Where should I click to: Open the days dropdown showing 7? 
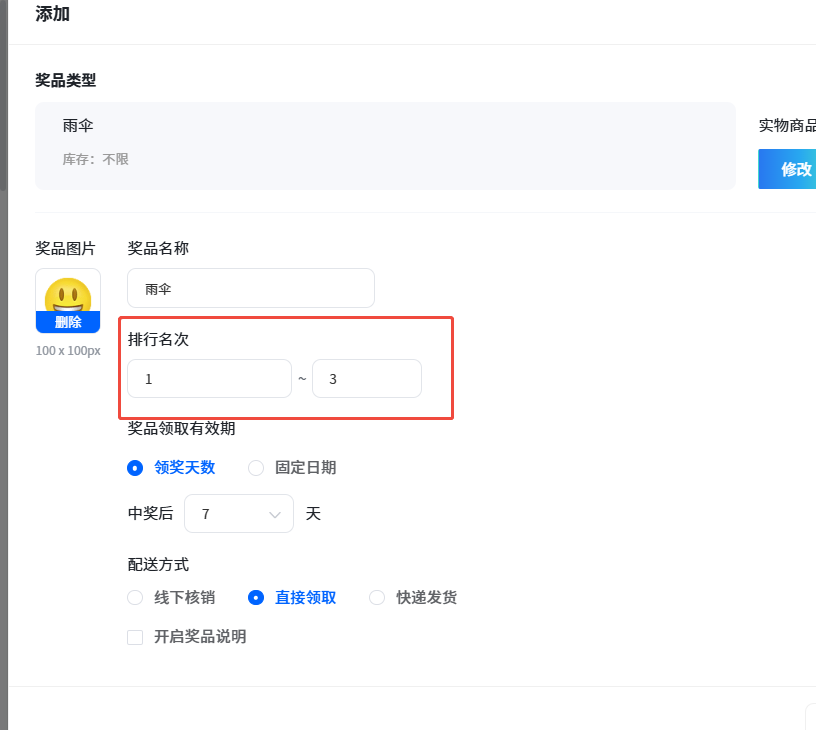pos(239,514)
